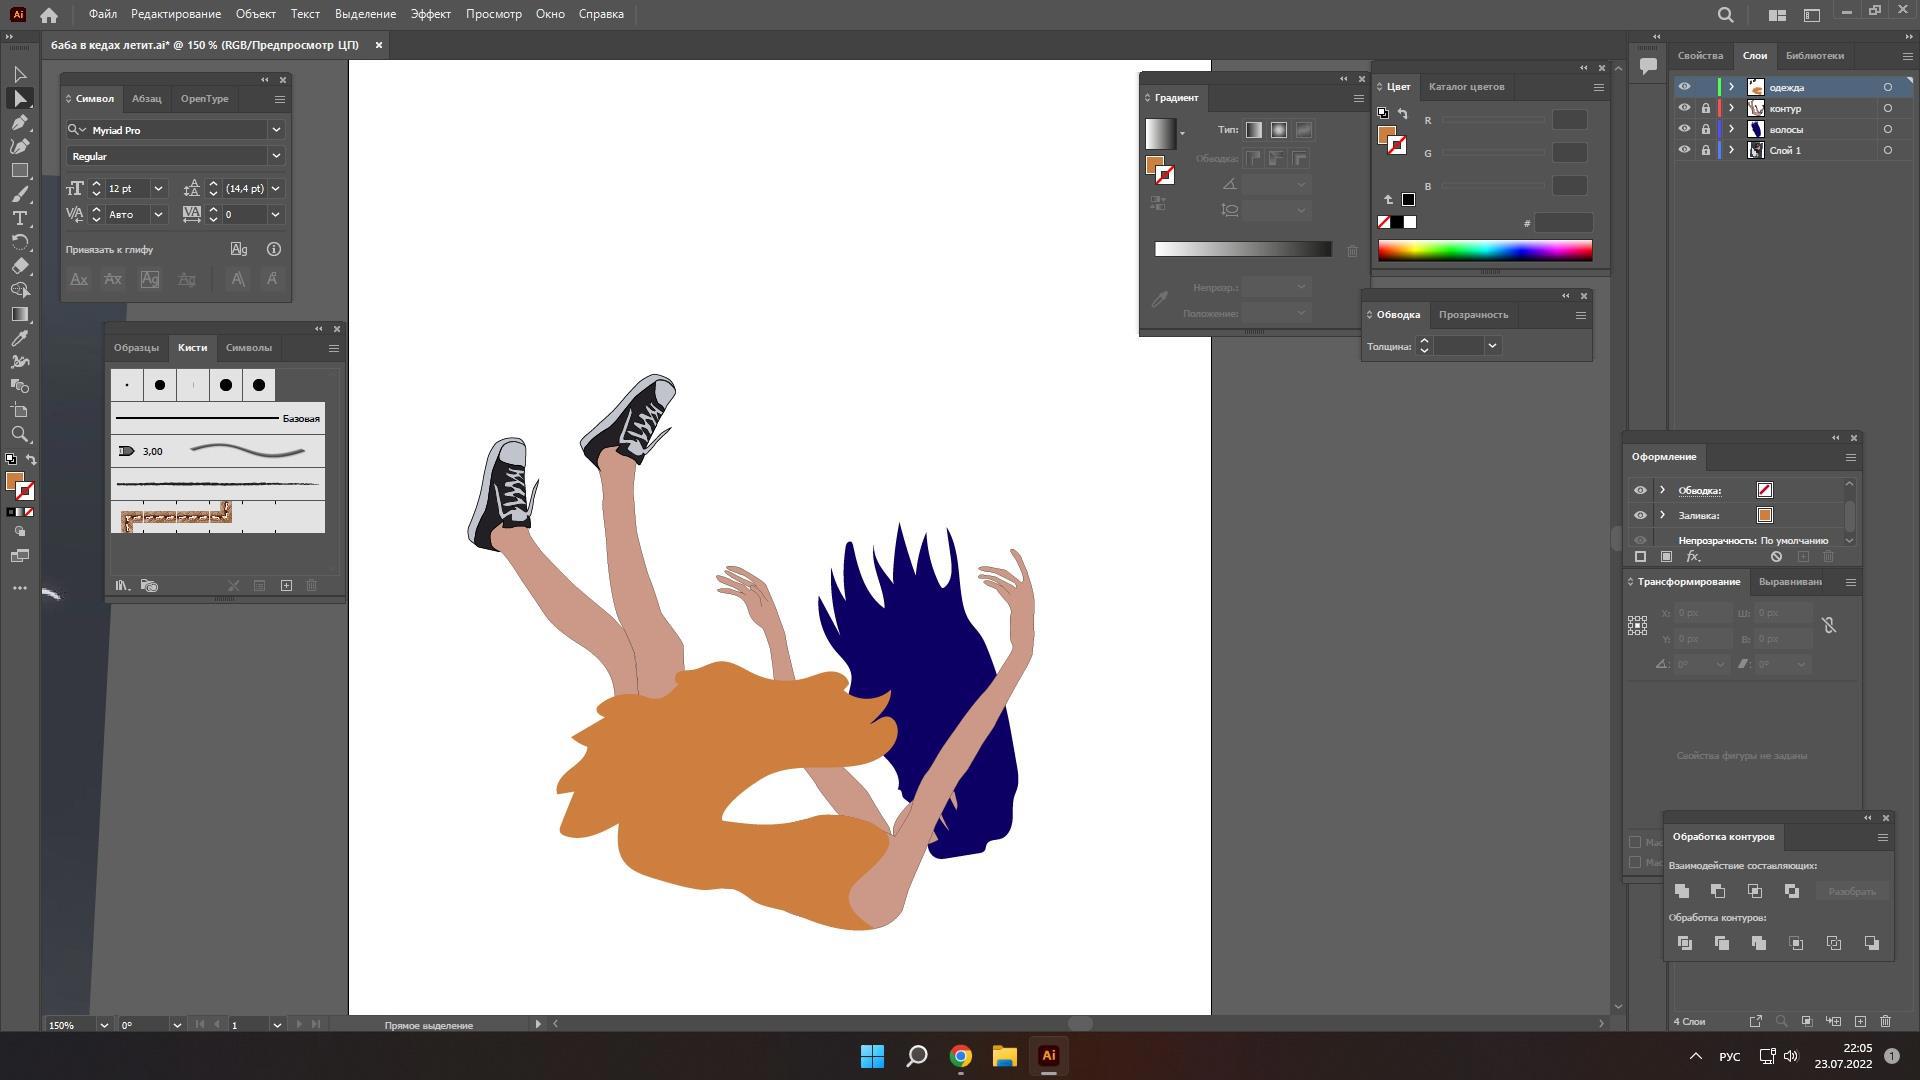This screenshot has width=1920, height=1080.
Task: Open the Myriad Pro font dropdown
Action: [276, 130]
